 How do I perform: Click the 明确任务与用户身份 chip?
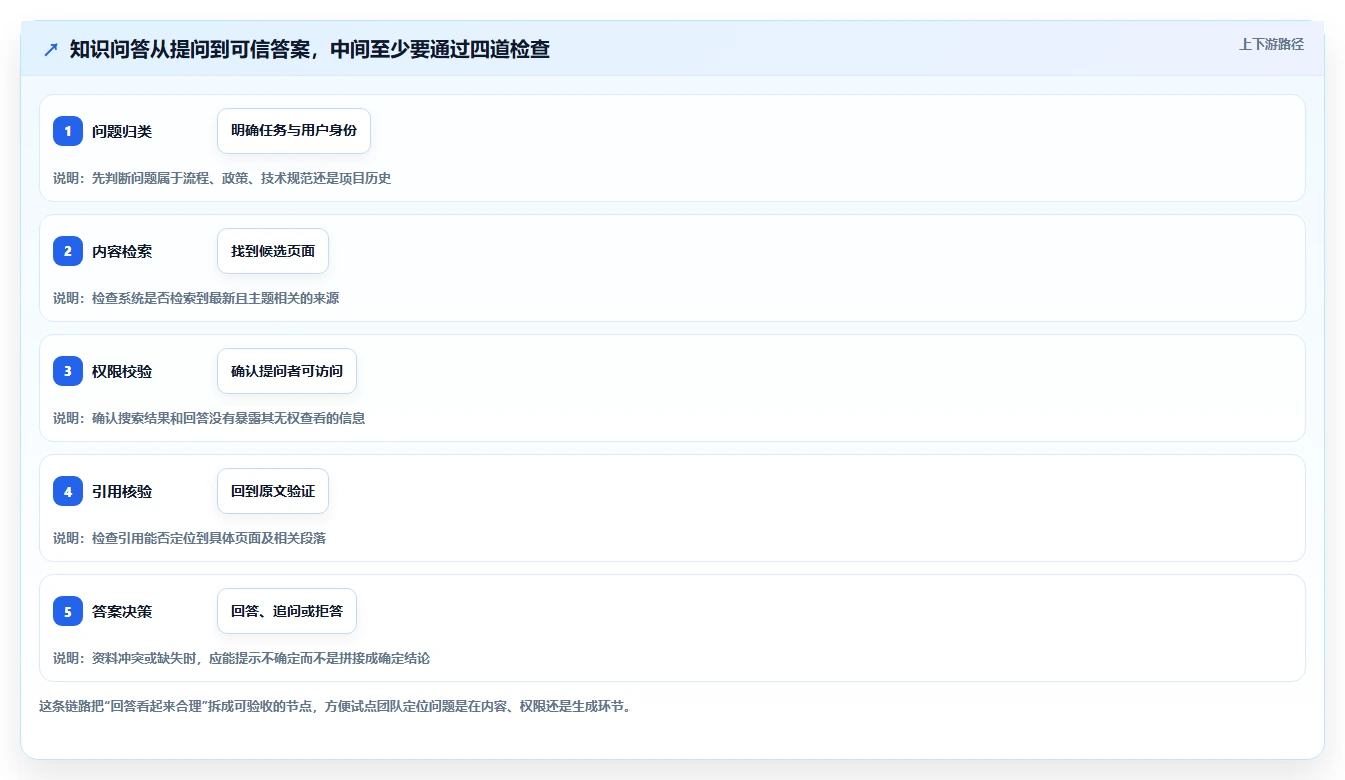pos(294,131)
